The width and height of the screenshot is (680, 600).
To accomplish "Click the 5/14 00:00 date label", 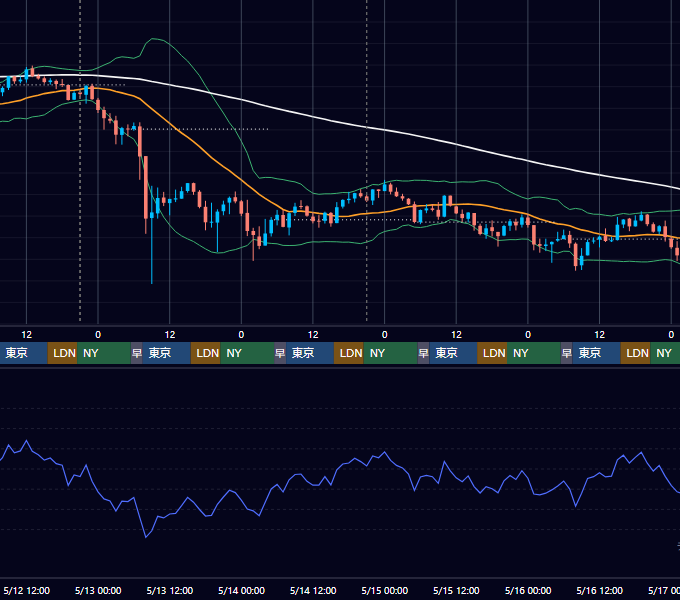I will tap(241, 590).
